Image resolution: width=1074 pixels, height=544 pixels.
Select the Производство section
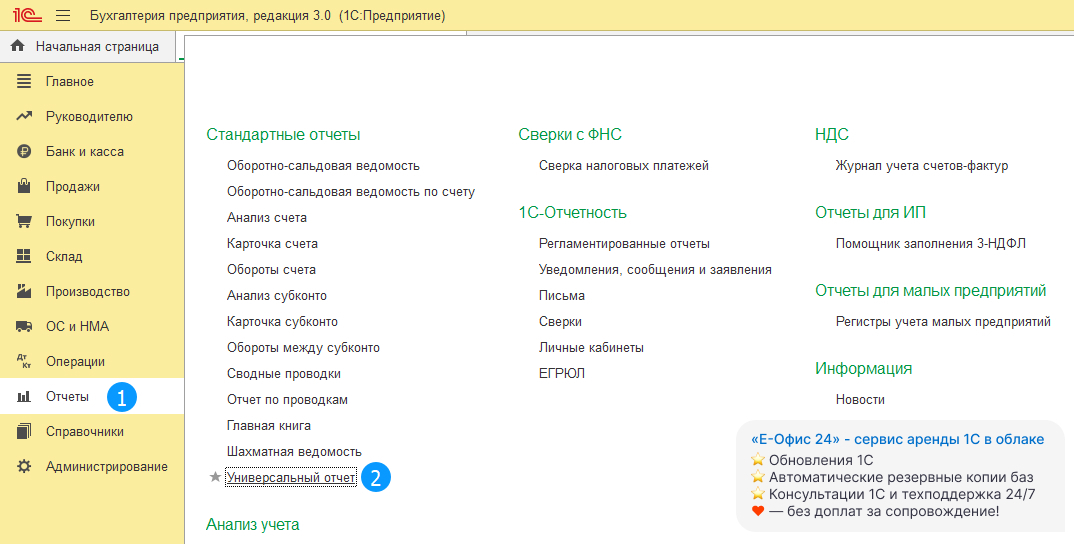(x=92, y=291)
